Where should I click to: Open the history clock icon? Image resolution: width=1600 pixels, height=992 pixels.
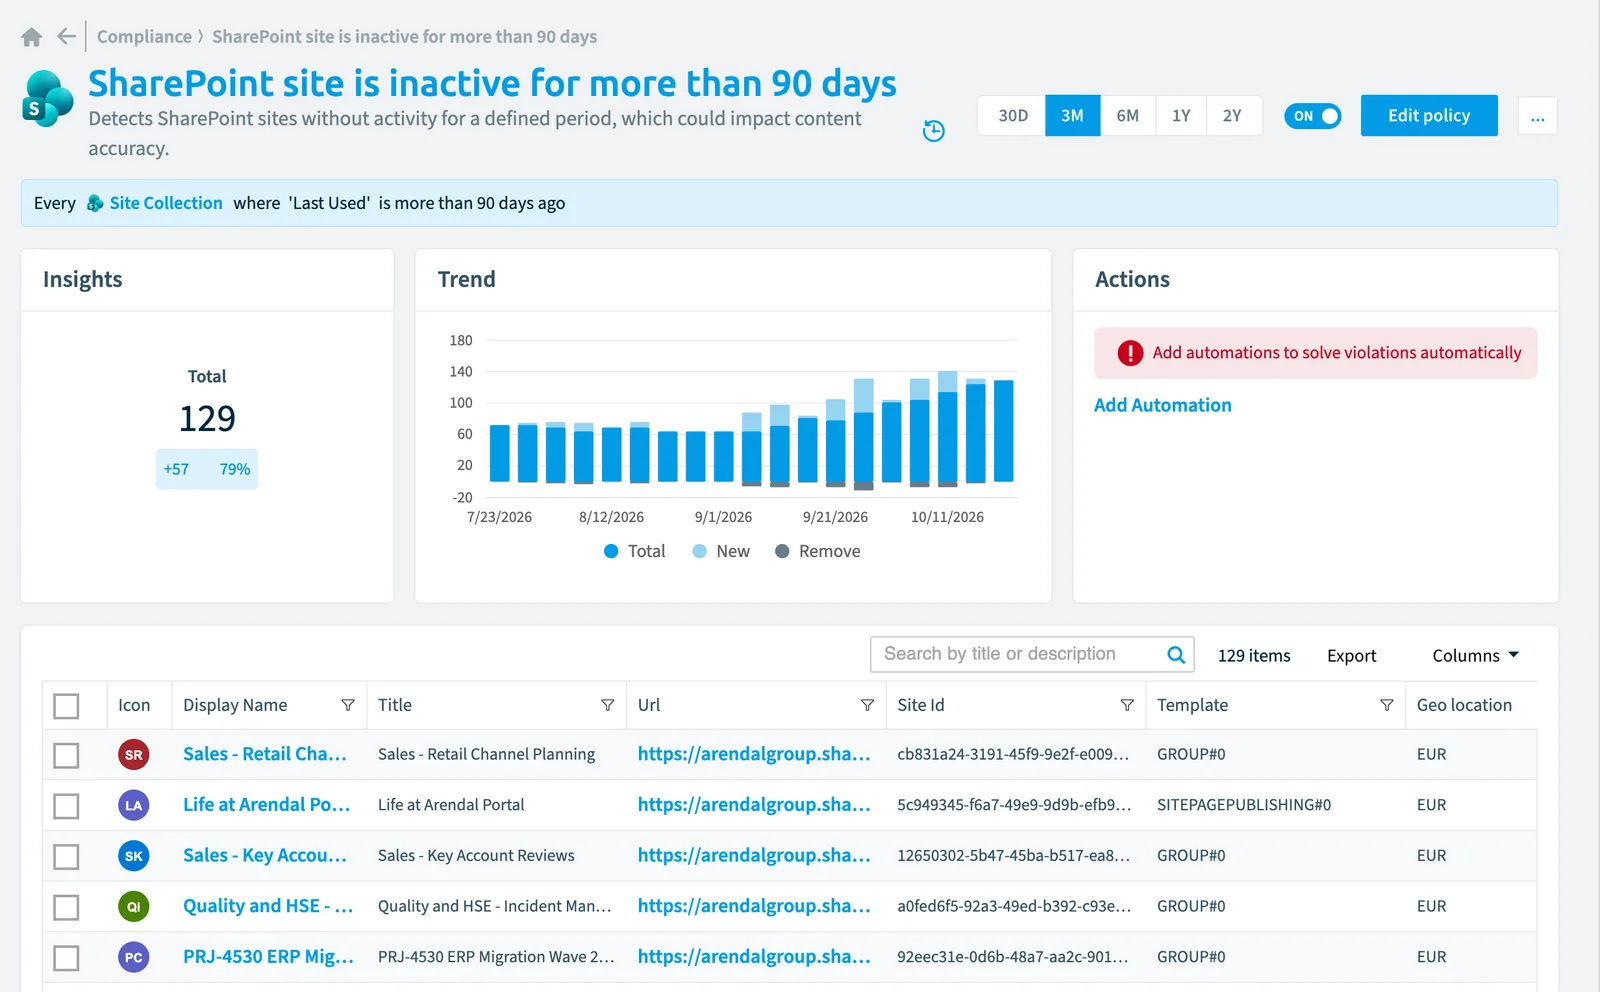point(933,130)
